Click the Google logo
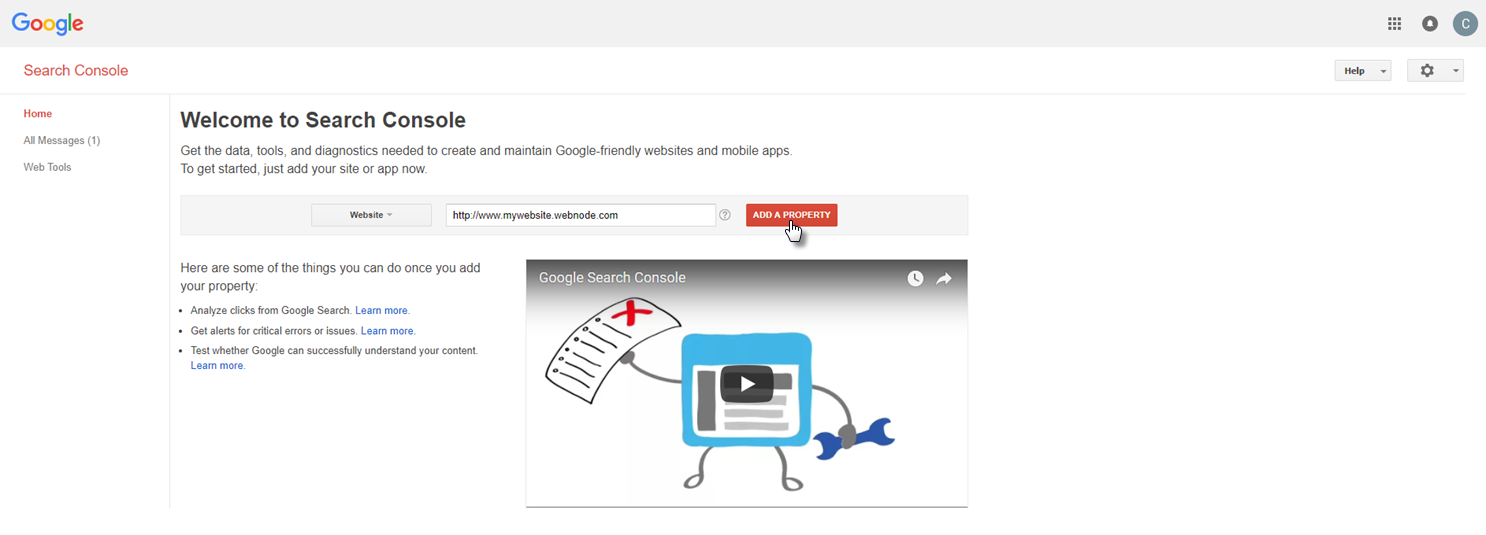 coord(48,24)
